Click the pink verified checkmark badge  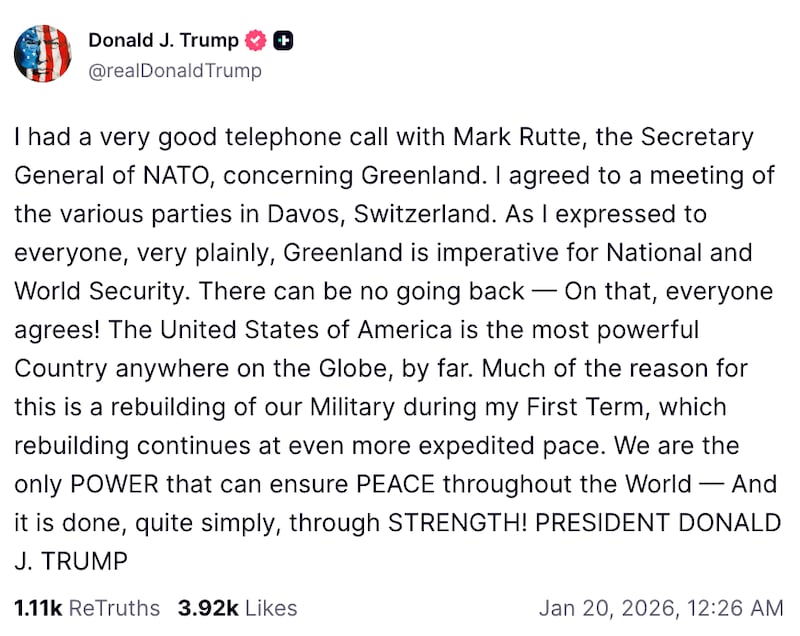coord(254,40)
